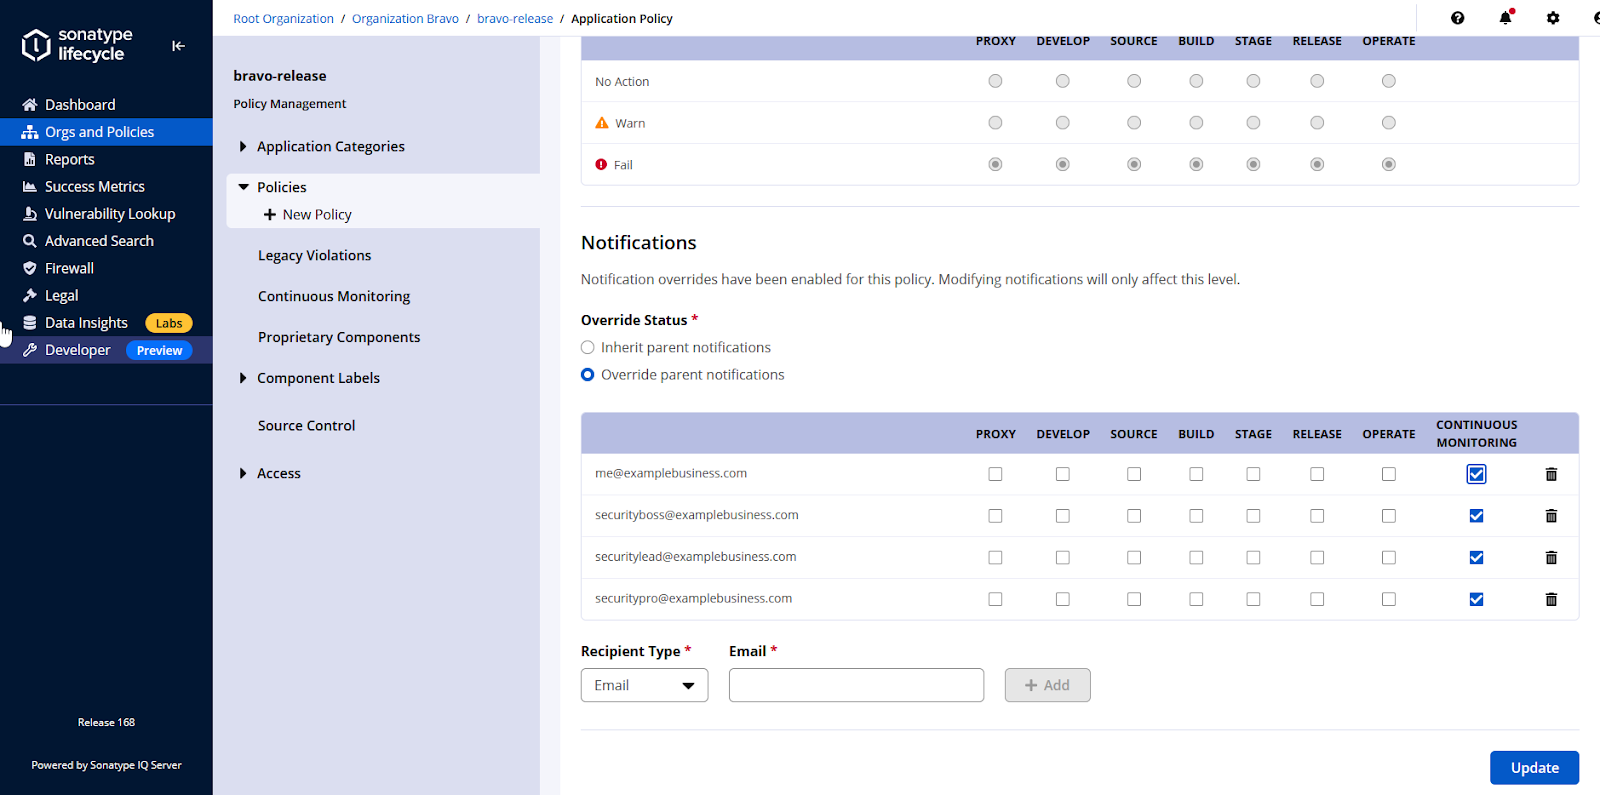Go to Reports in the sidebar
1600x795 pixels.
coord(69,159)
